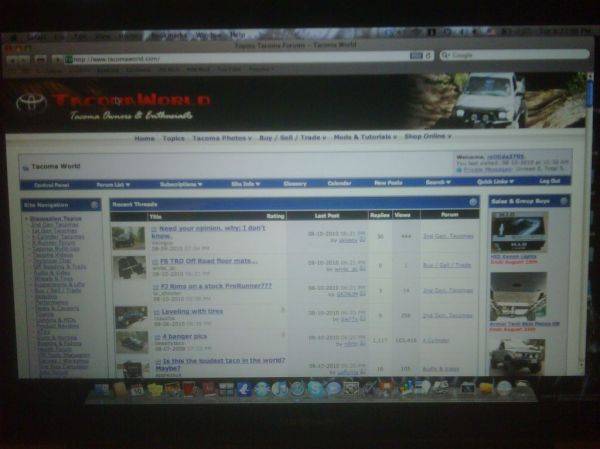Open the HID Xenon Lights group buy thumbnail
The width and height of the screenshot is (600, 449).
click(x=519, y=232)
